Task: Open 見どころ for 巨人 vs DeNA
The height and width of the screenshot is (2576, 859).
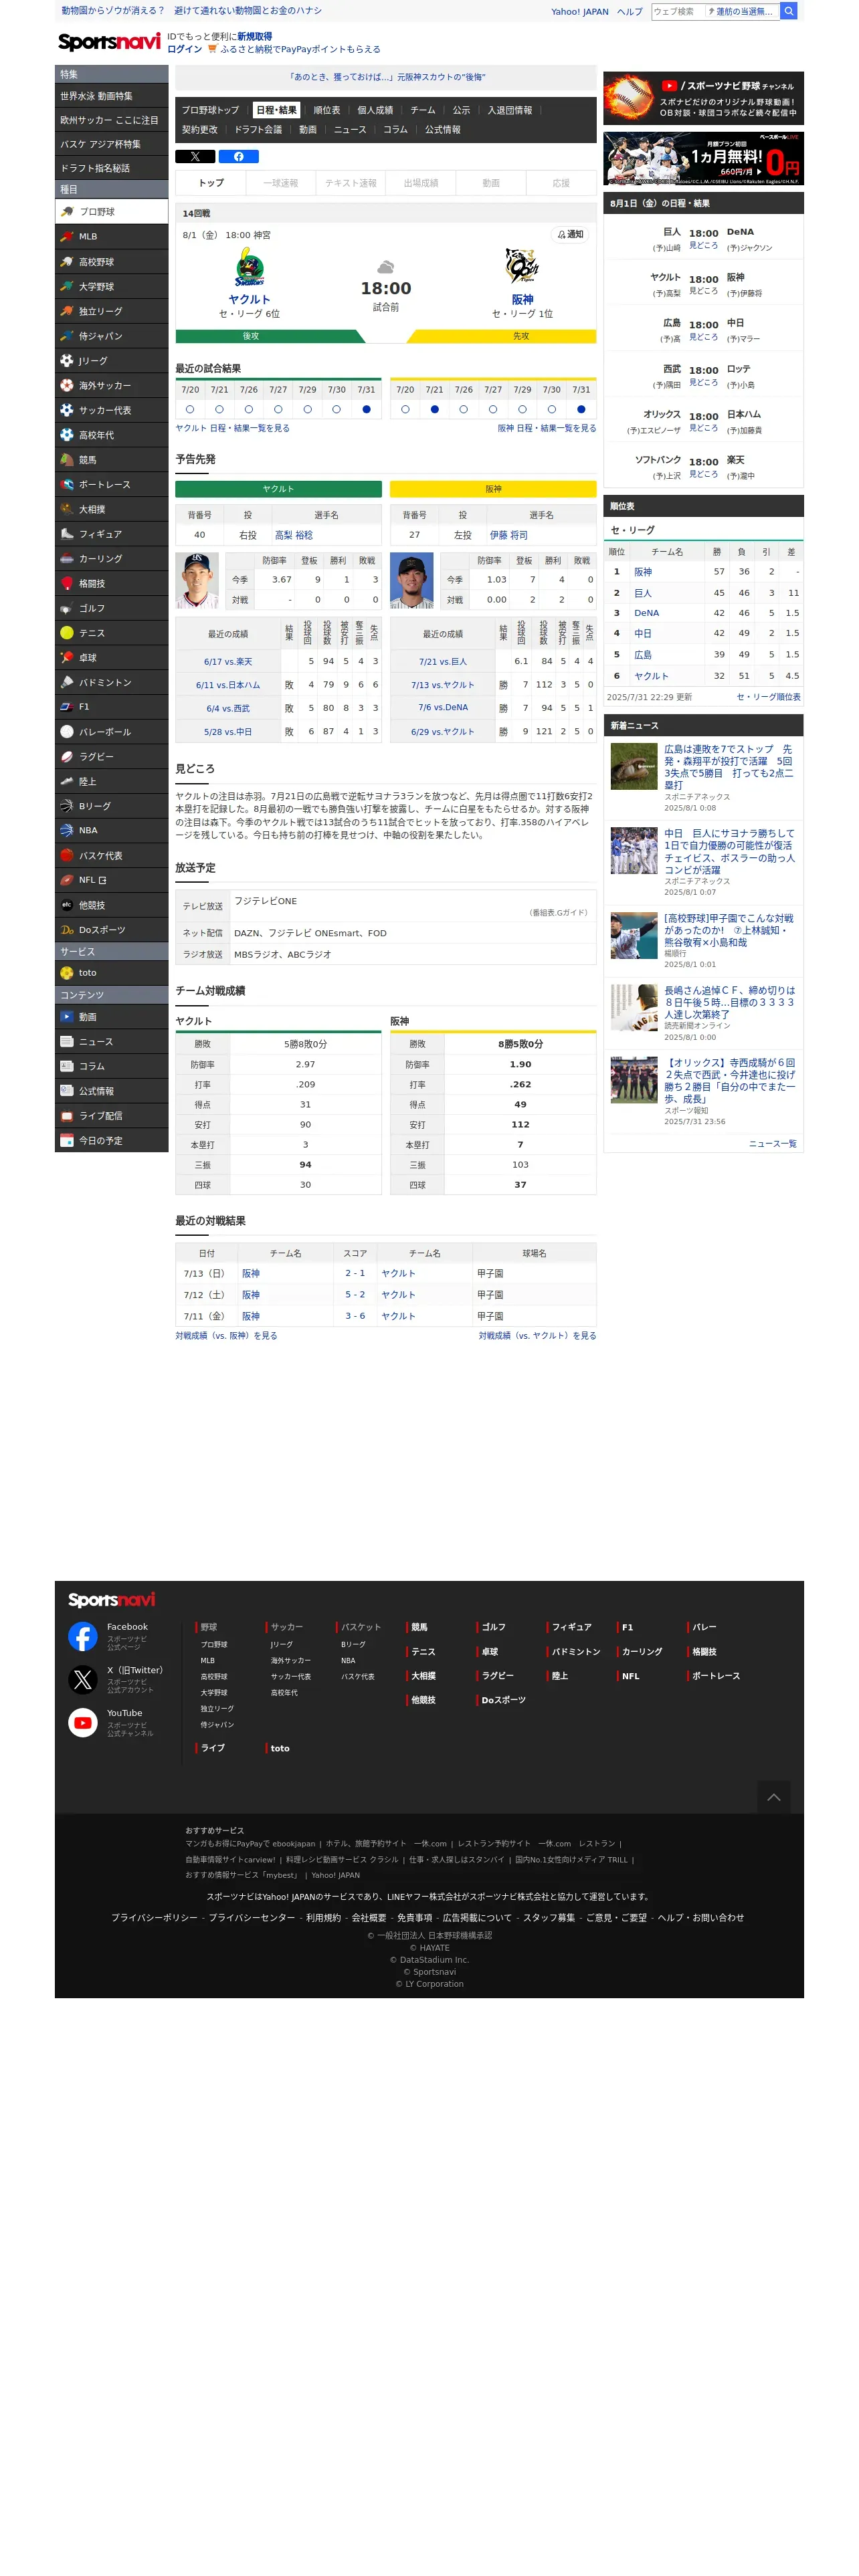Action: 703,245
